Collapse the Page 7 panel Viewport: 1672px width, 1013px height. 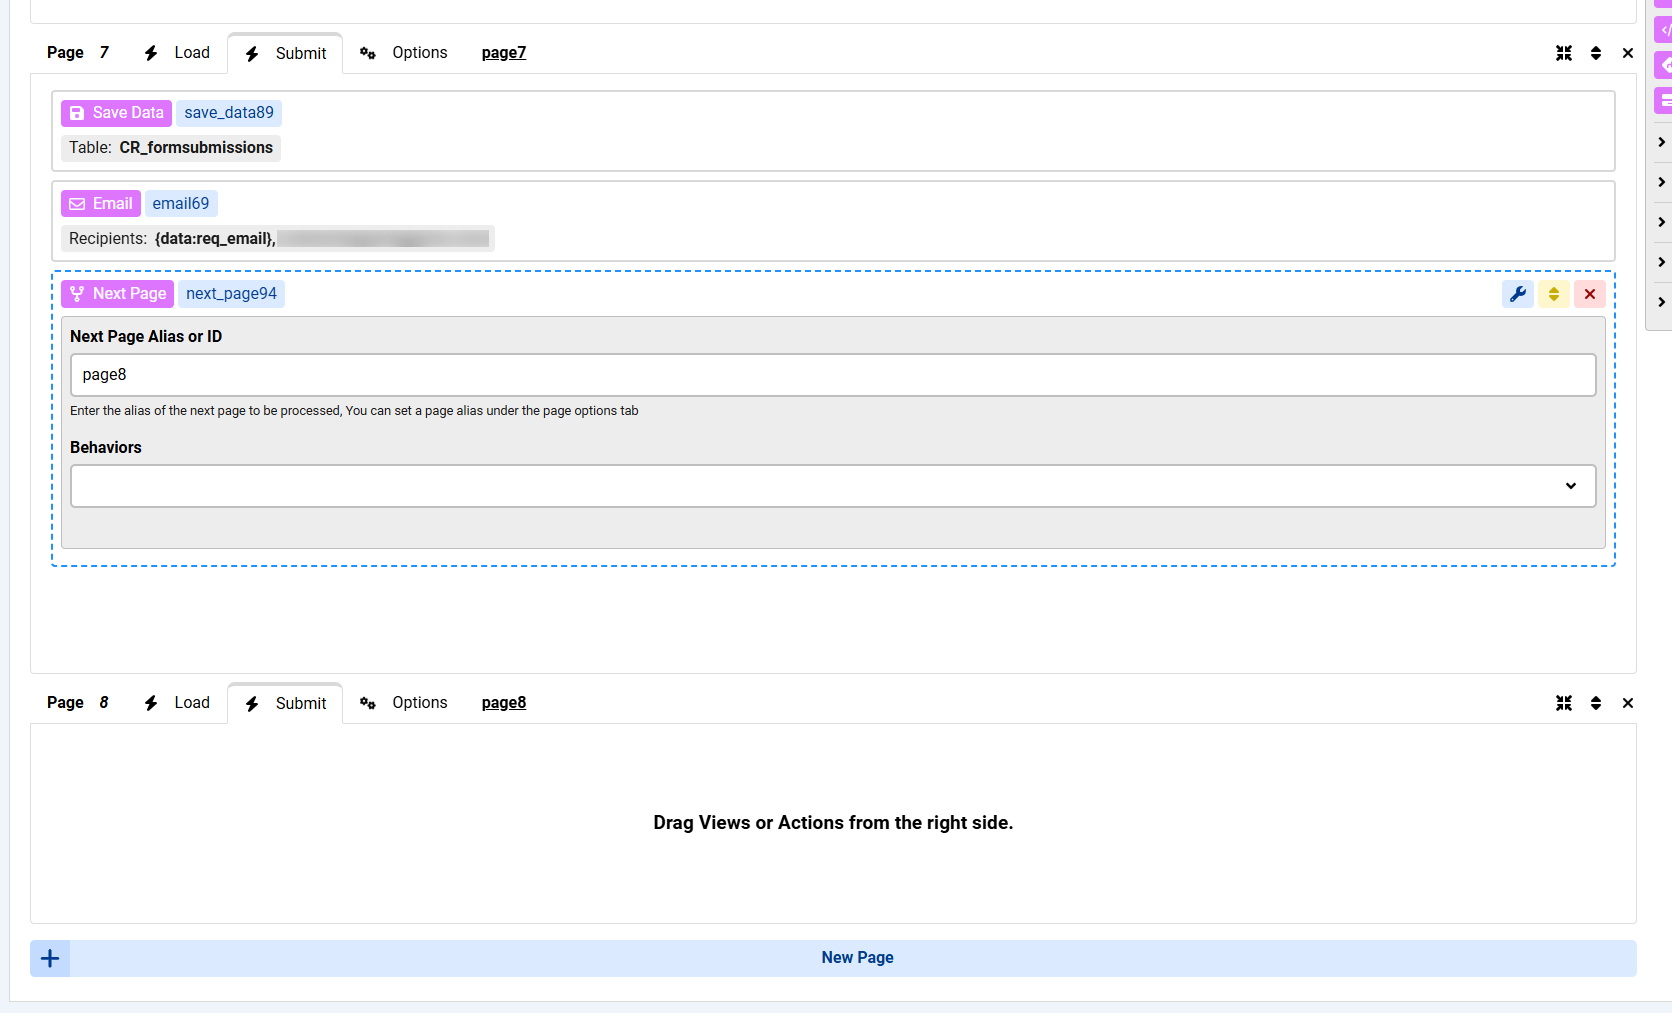click(1564, 53)
